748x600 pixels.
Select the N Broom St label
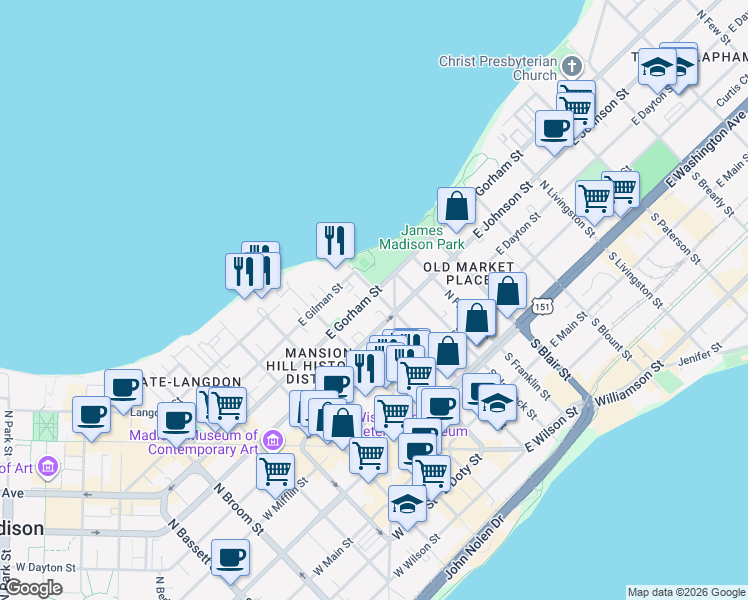pos(239,508)
